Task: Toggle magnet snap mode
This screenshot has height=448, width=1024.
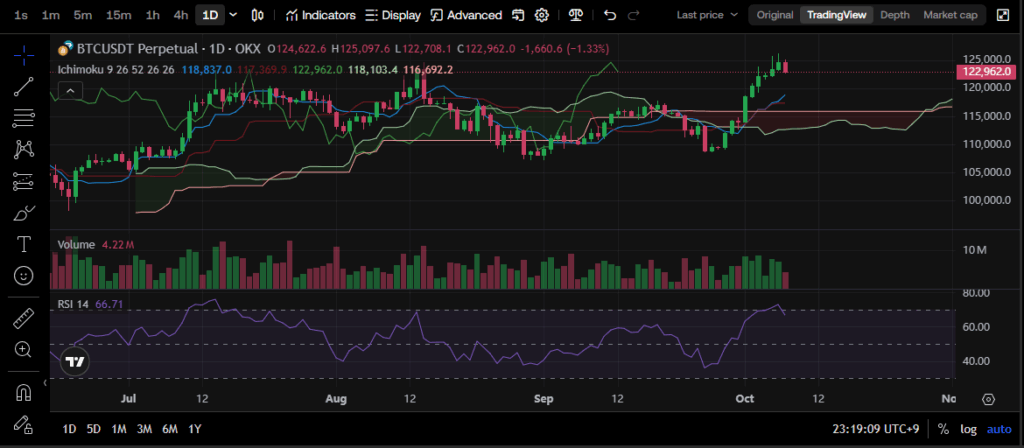Action: pos(23,391)
